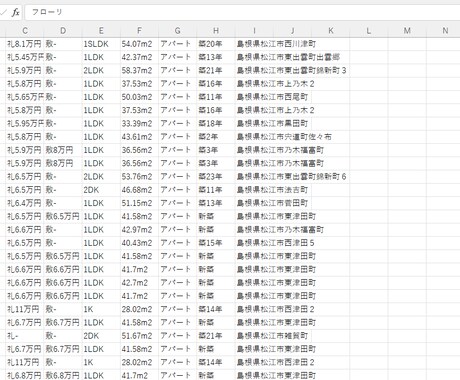Select the cell 築15年
This screenshot has height=380, width=460.
[x=216, y=243]
